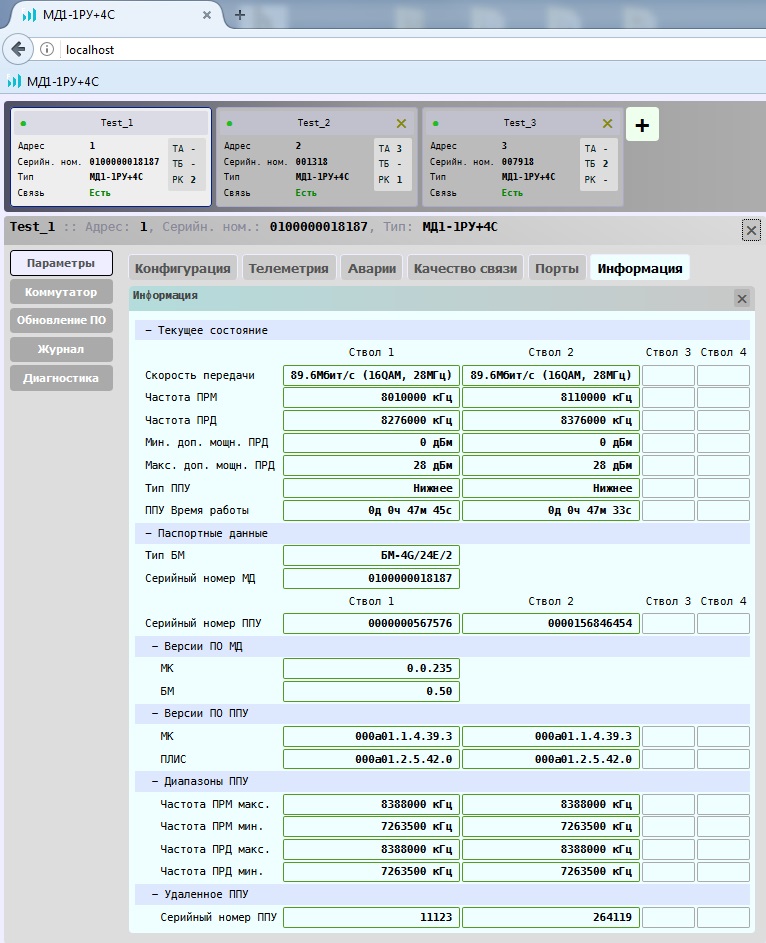Click ППУ Время работы 0д 0ч 47м 45с

point(371,510)
